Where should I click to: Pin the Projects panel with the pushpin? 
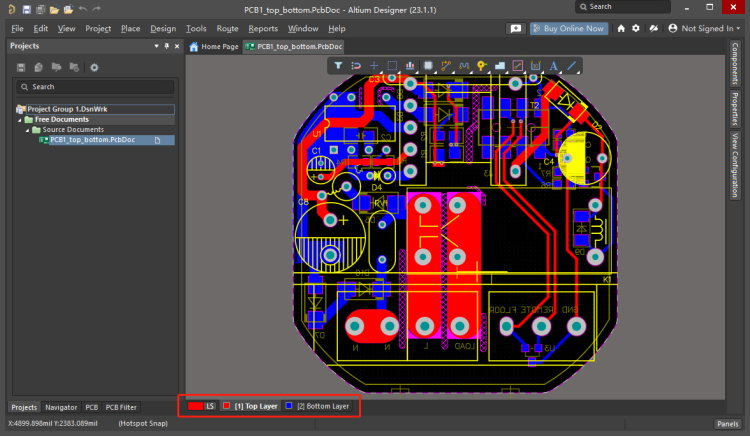[166, 46]
